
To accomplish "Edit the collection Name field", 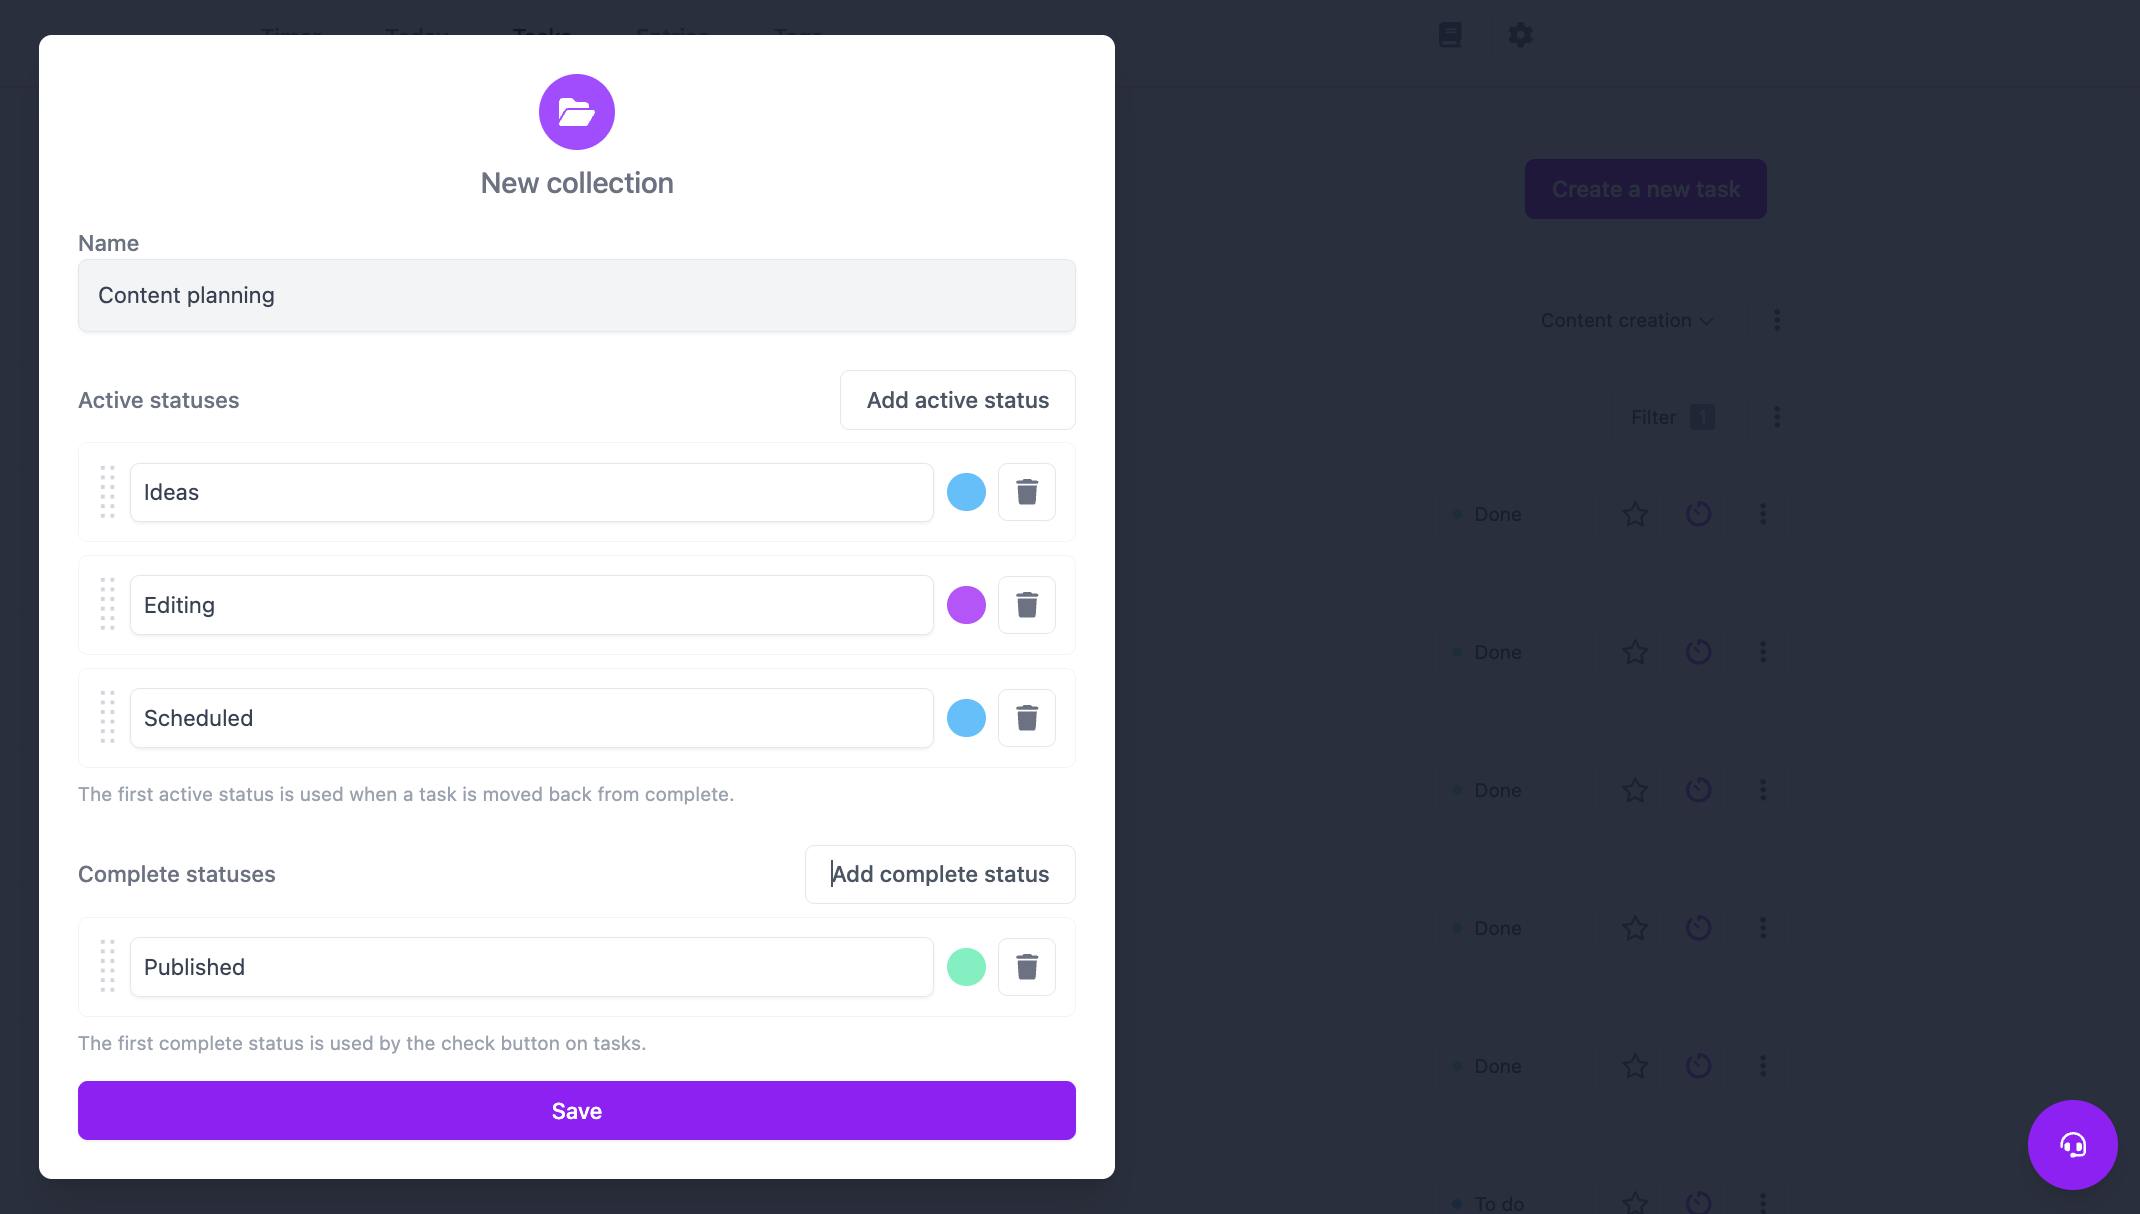I will point(577,296).
